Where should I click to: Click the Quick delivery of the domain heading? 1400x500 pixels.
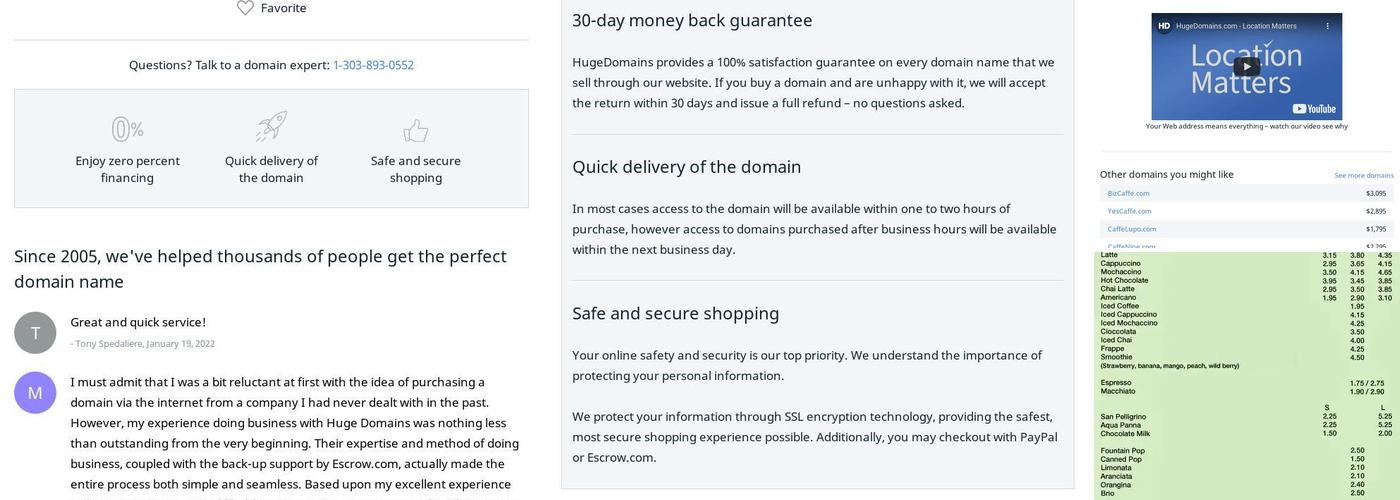(686, 167)
